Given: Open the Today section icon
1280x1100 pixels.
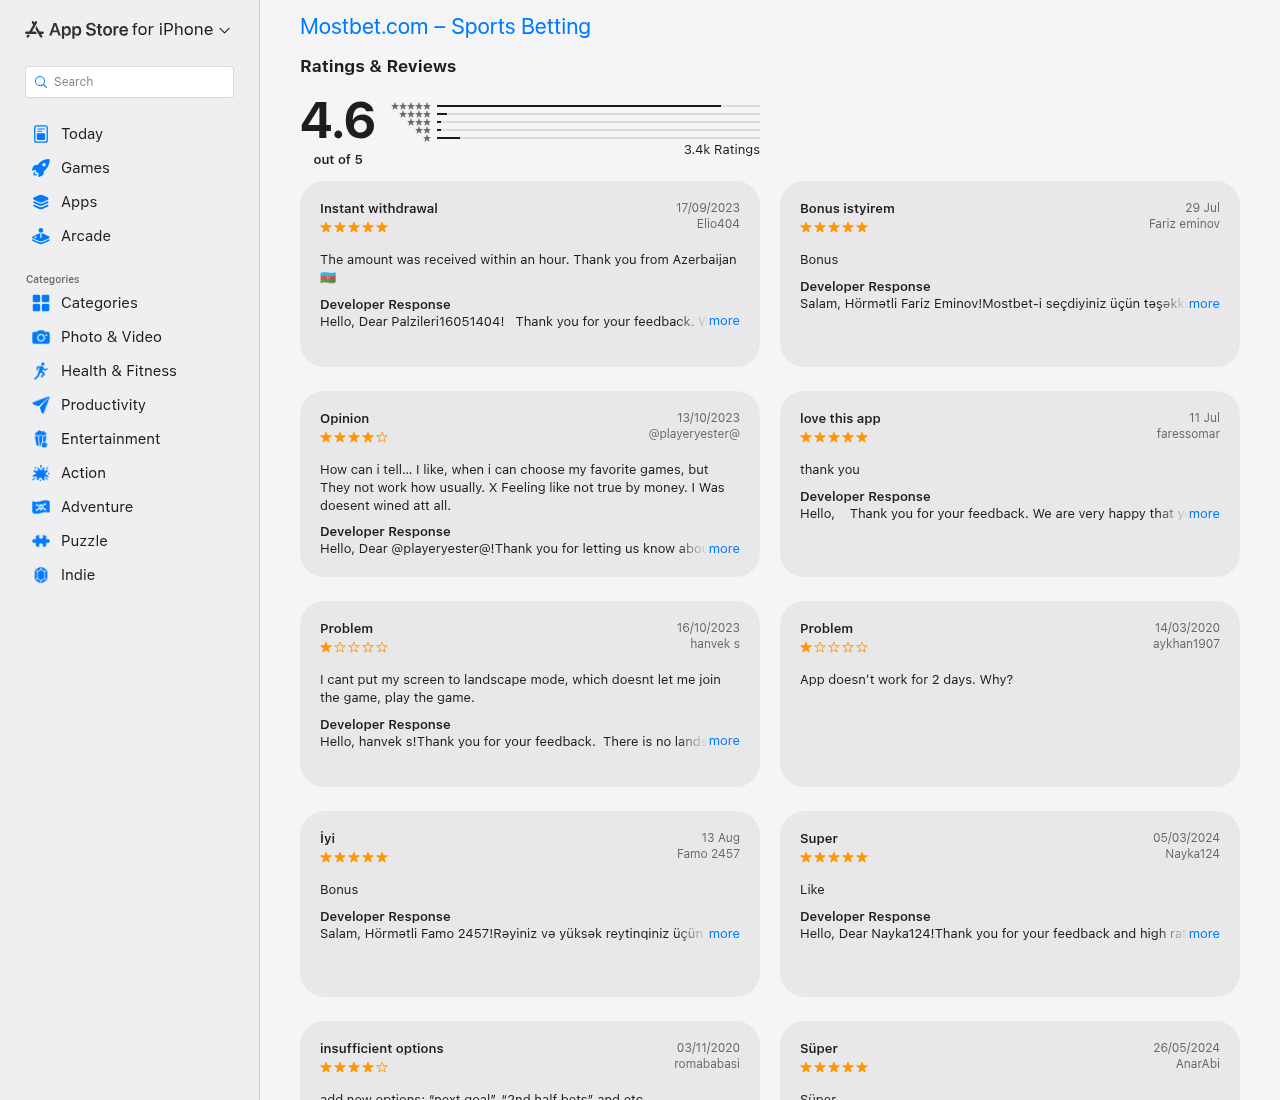Looking at the screenshot, I should tap(41, 134).
